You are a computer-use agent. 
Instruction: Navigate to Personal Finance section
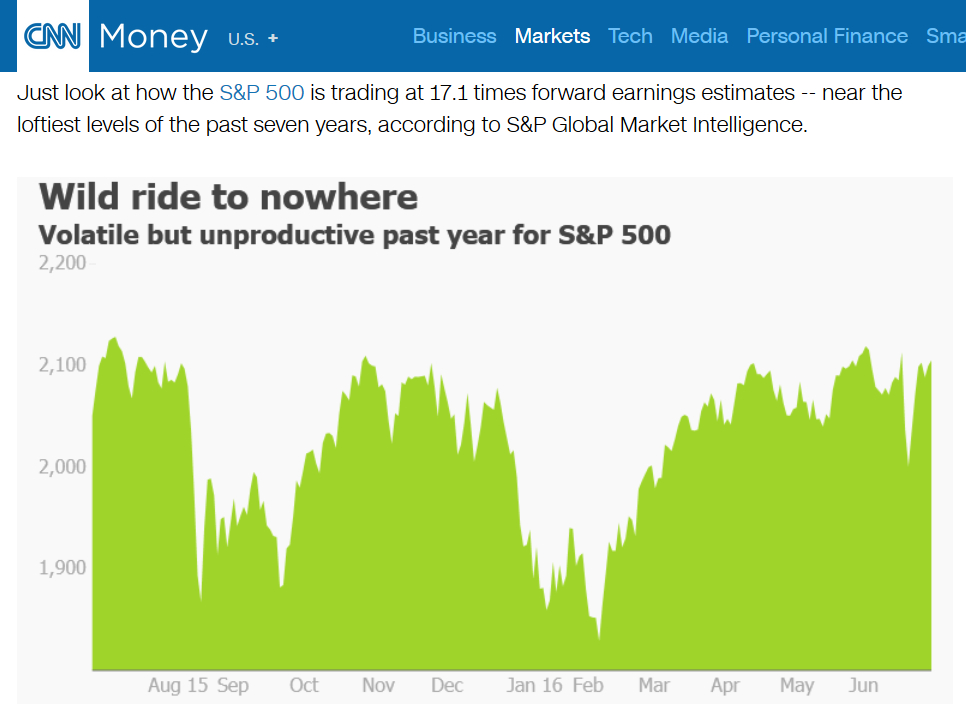[x=827, y=36]
